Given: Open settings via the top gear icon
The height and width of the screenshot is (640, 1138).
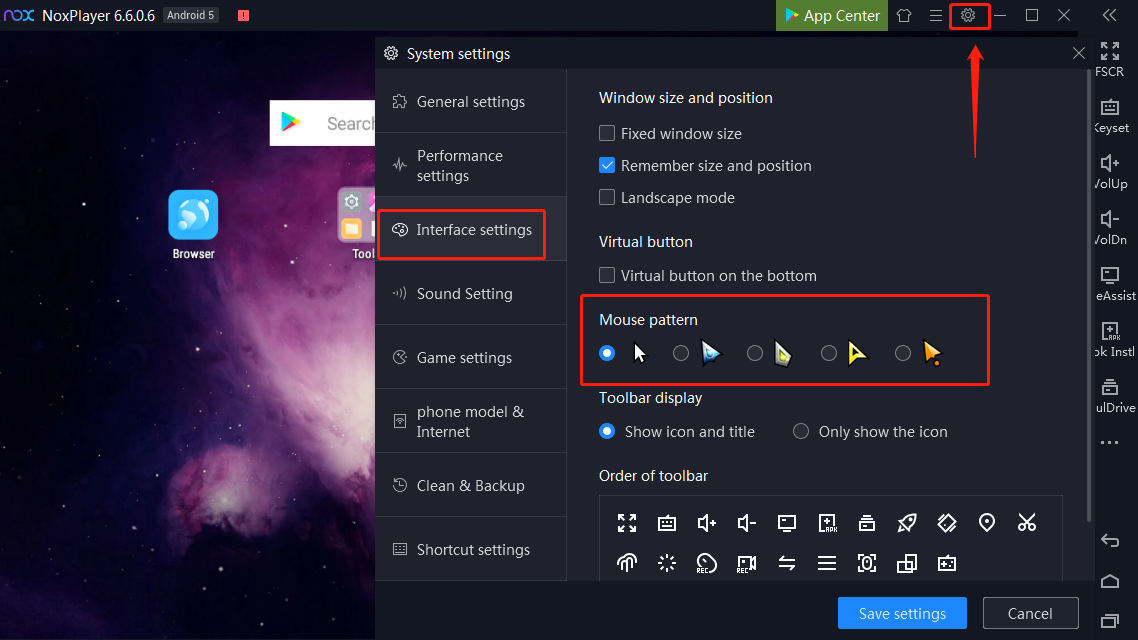Looking at the screenshot, I should coord(968,16).
